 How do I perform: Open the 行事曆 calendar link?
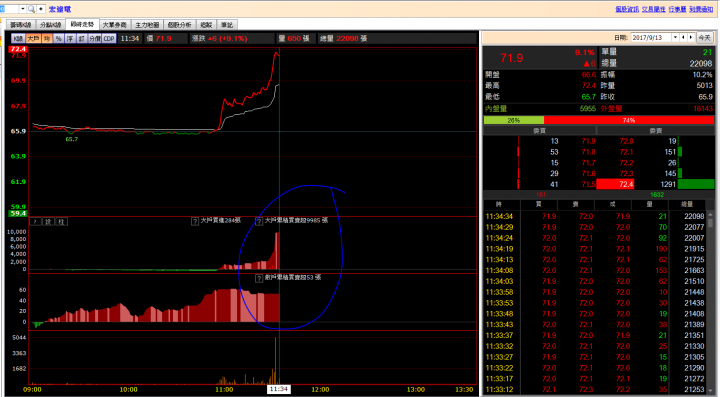click(x=677, y=9)
